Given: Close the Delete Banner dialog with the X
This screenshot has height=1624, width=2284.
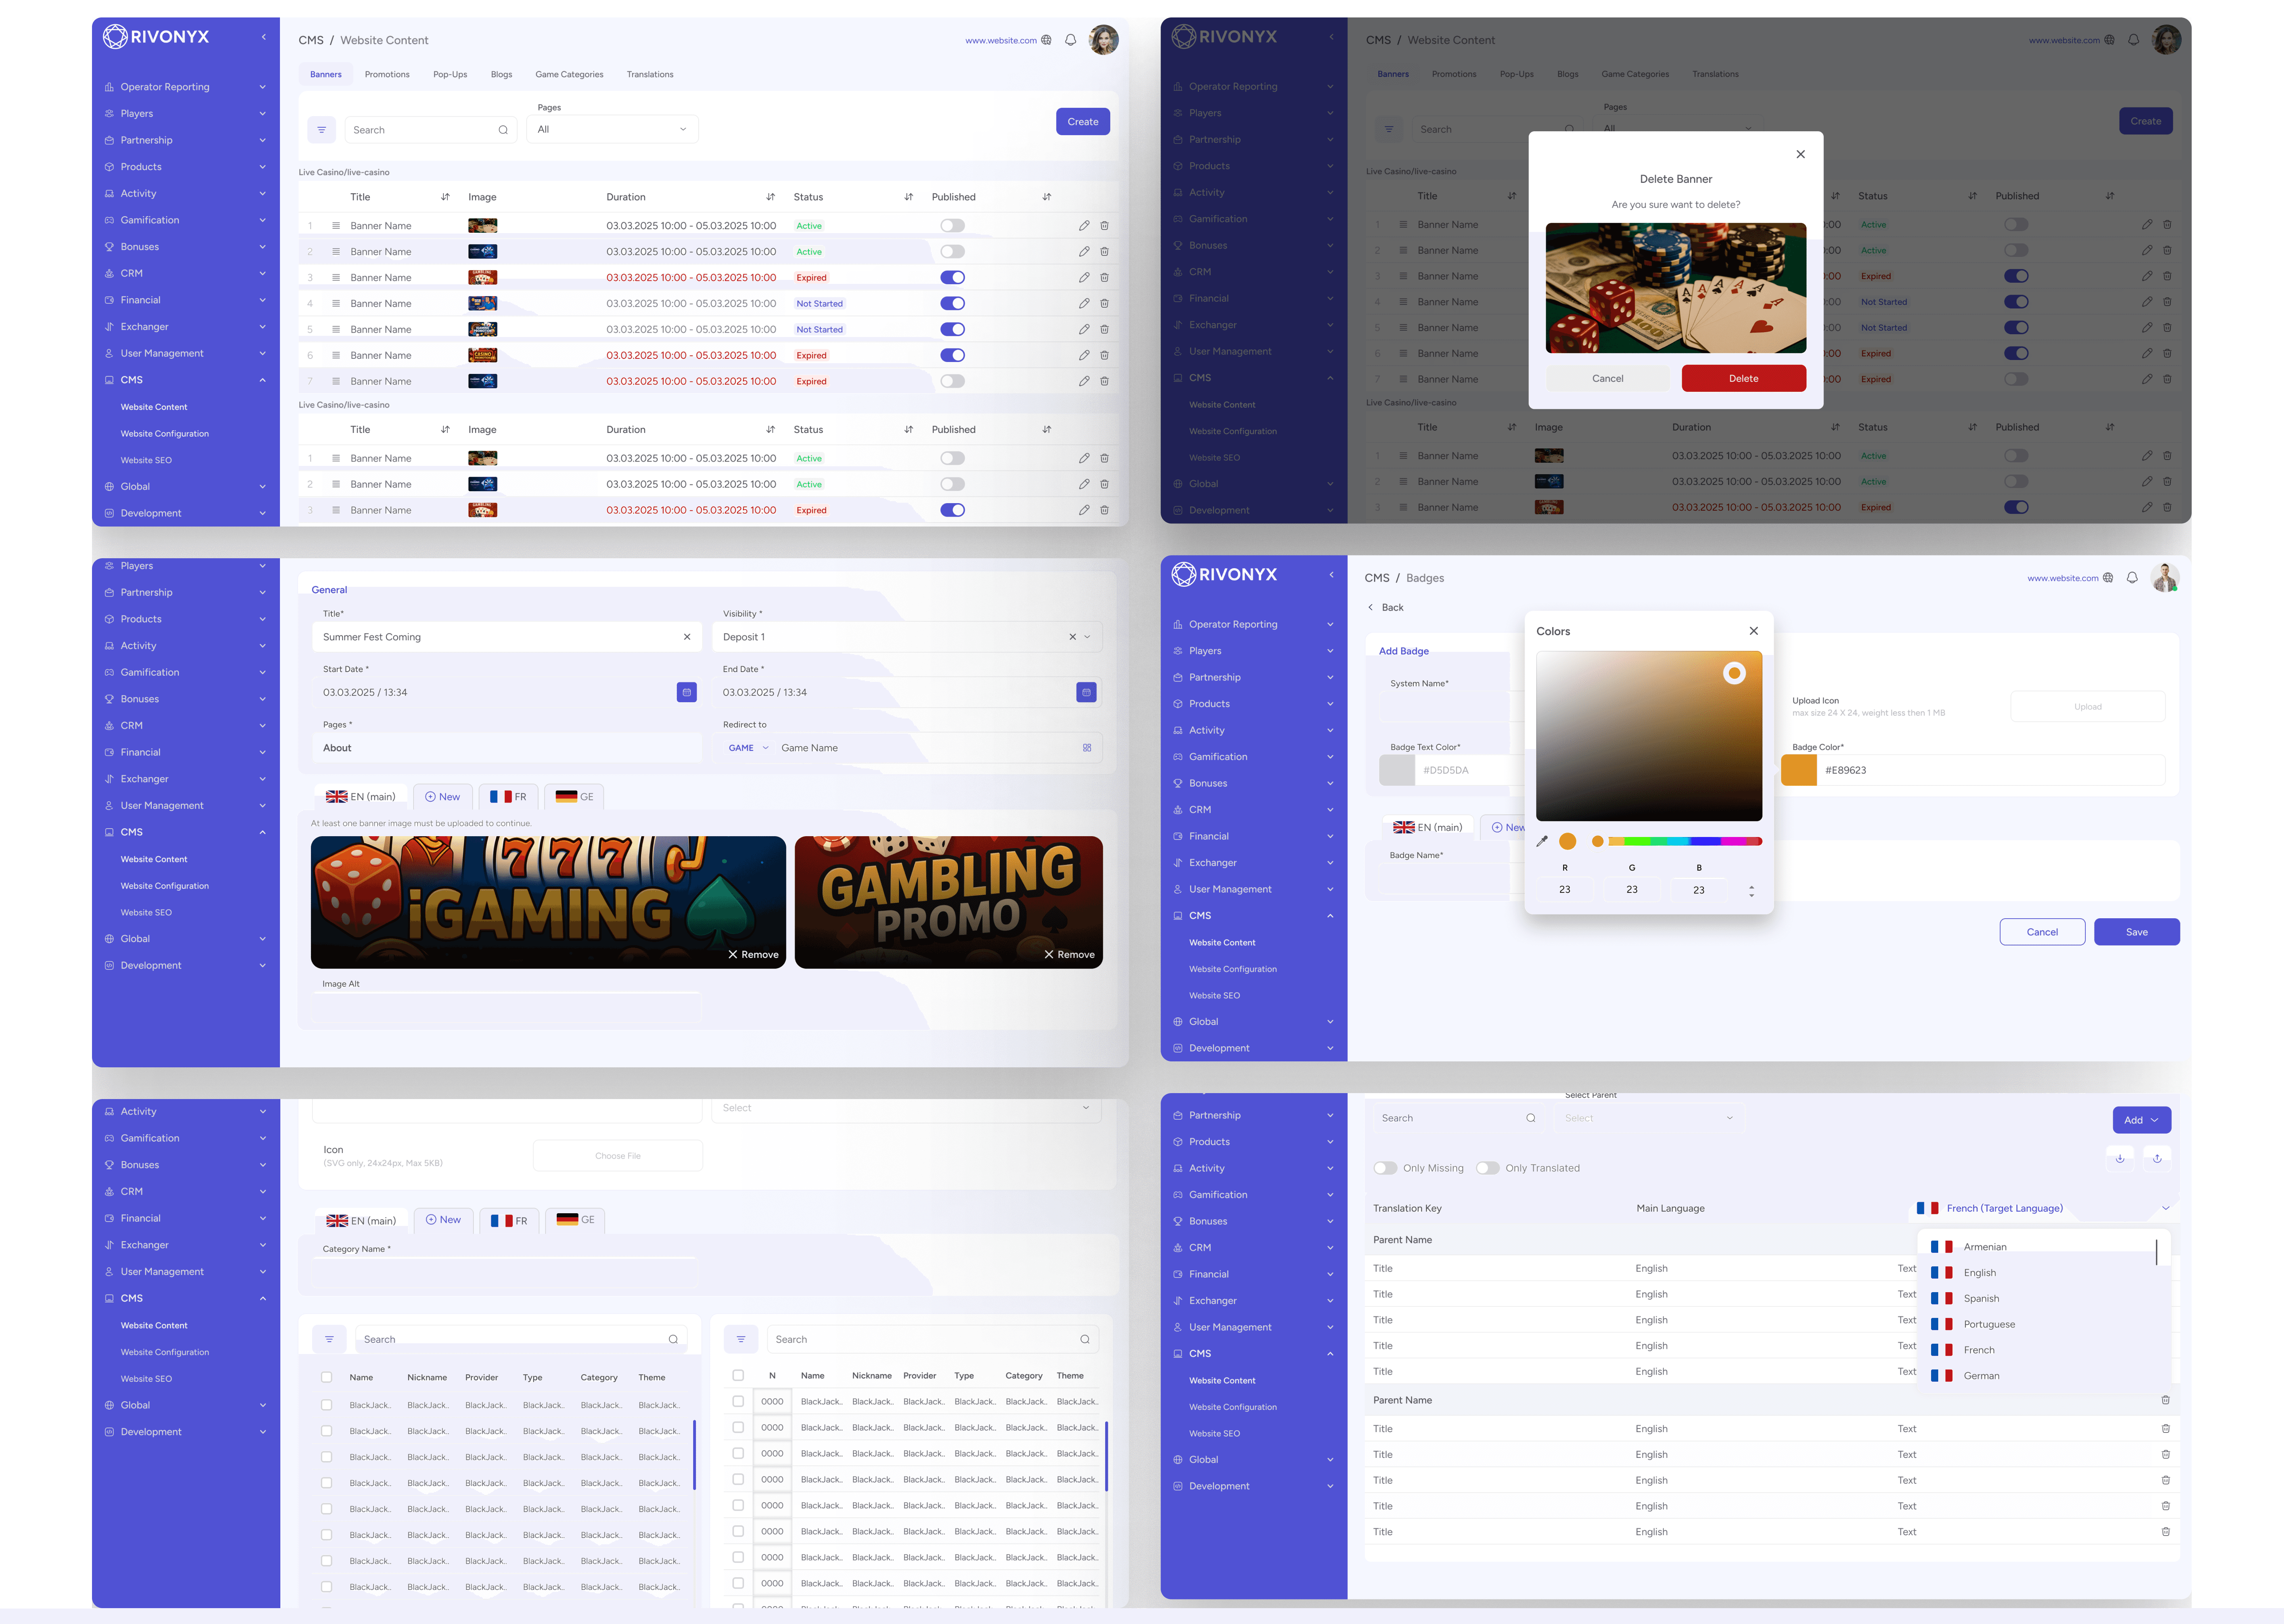Looking at the screenshot, I should pyautogui.click(x=1800, y=154).
